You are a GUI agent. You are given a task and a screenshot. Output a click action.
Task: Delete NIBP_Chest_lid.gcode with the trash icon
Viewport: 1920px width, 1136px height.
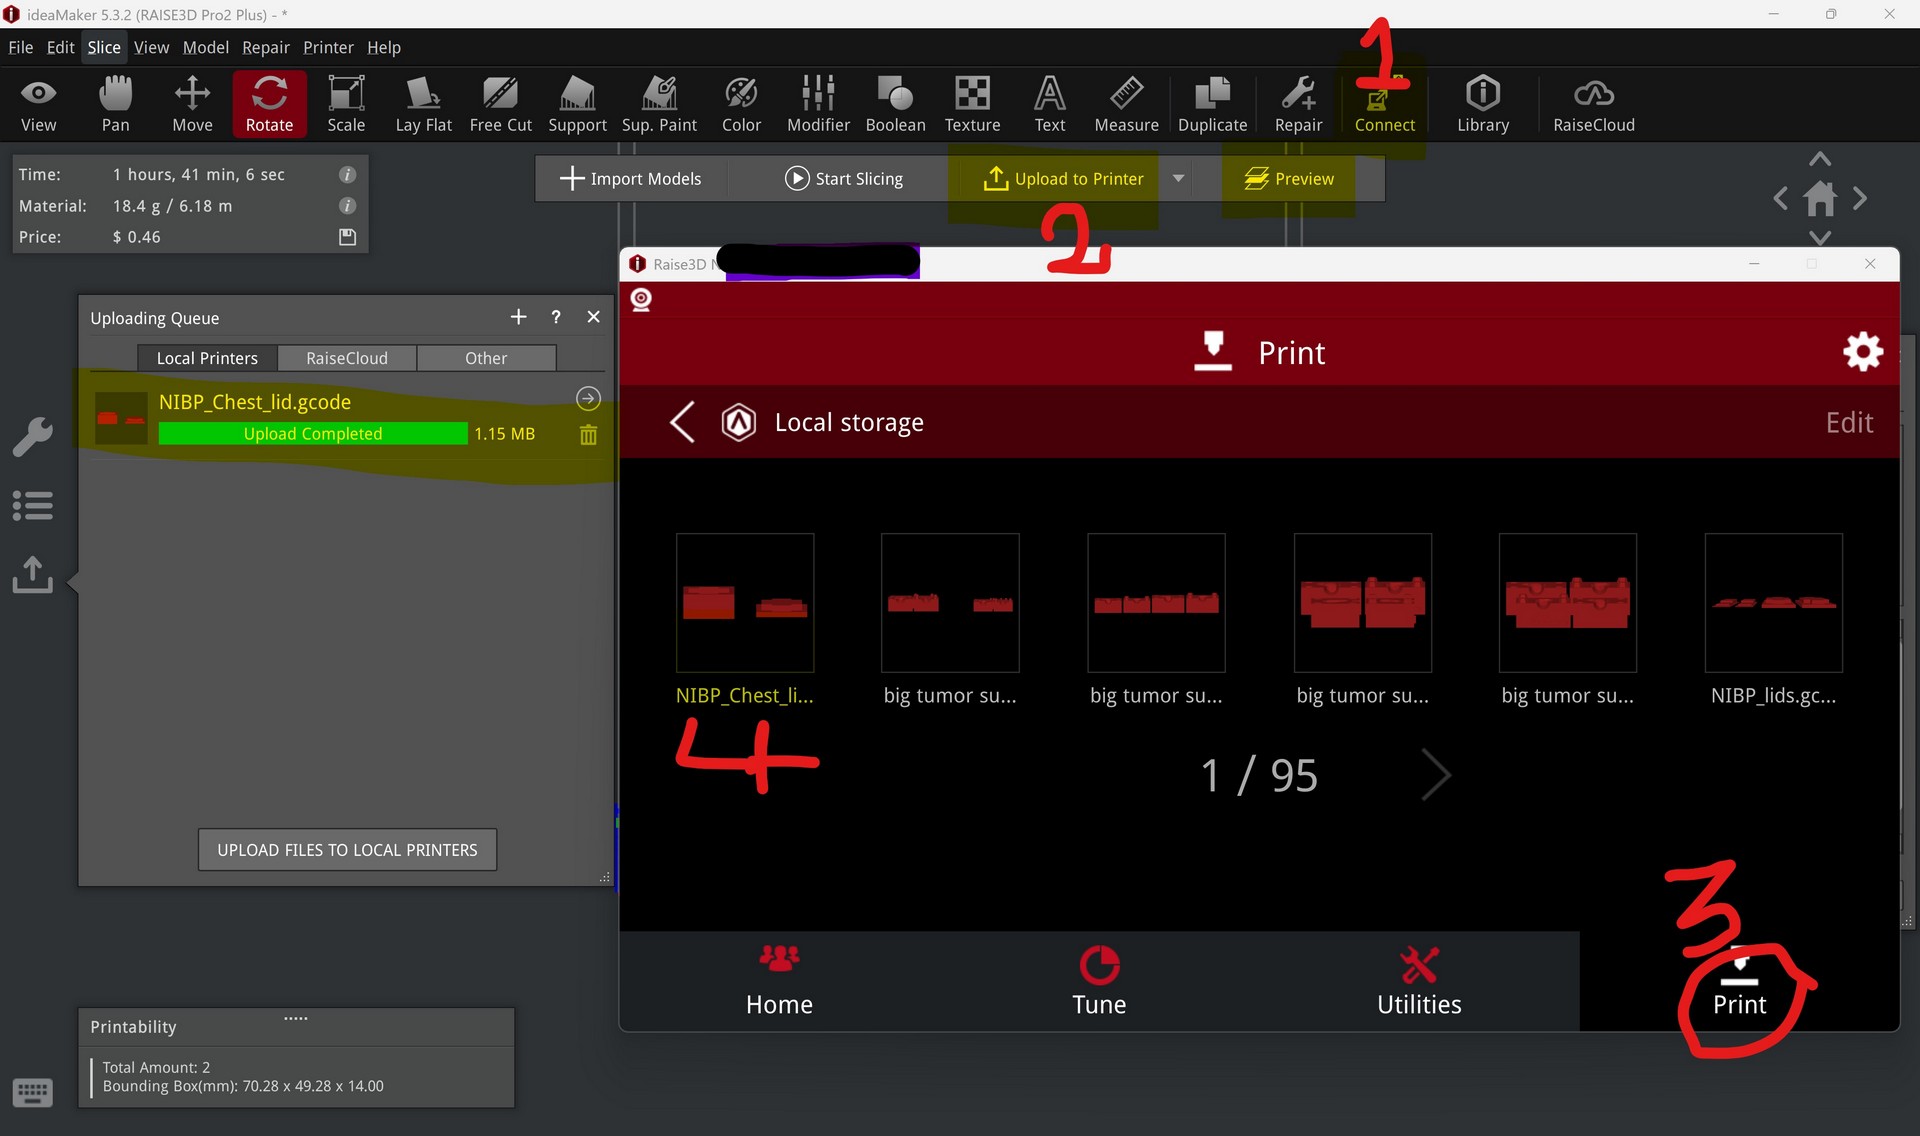click(x=588, y=435)
